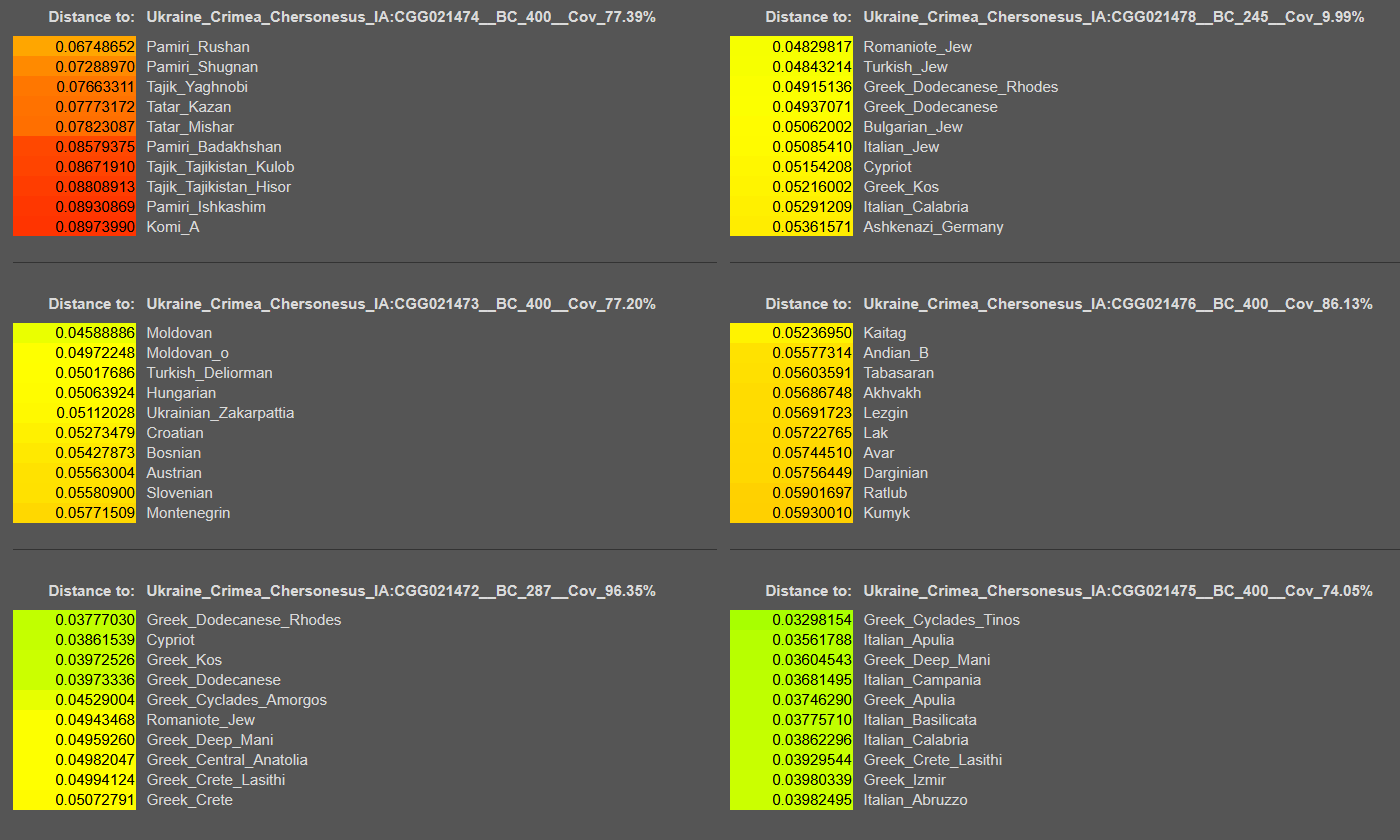1400x840 pixels.
Task: Select the Ashkenazi_Germany label
Action: click(934, 227)
